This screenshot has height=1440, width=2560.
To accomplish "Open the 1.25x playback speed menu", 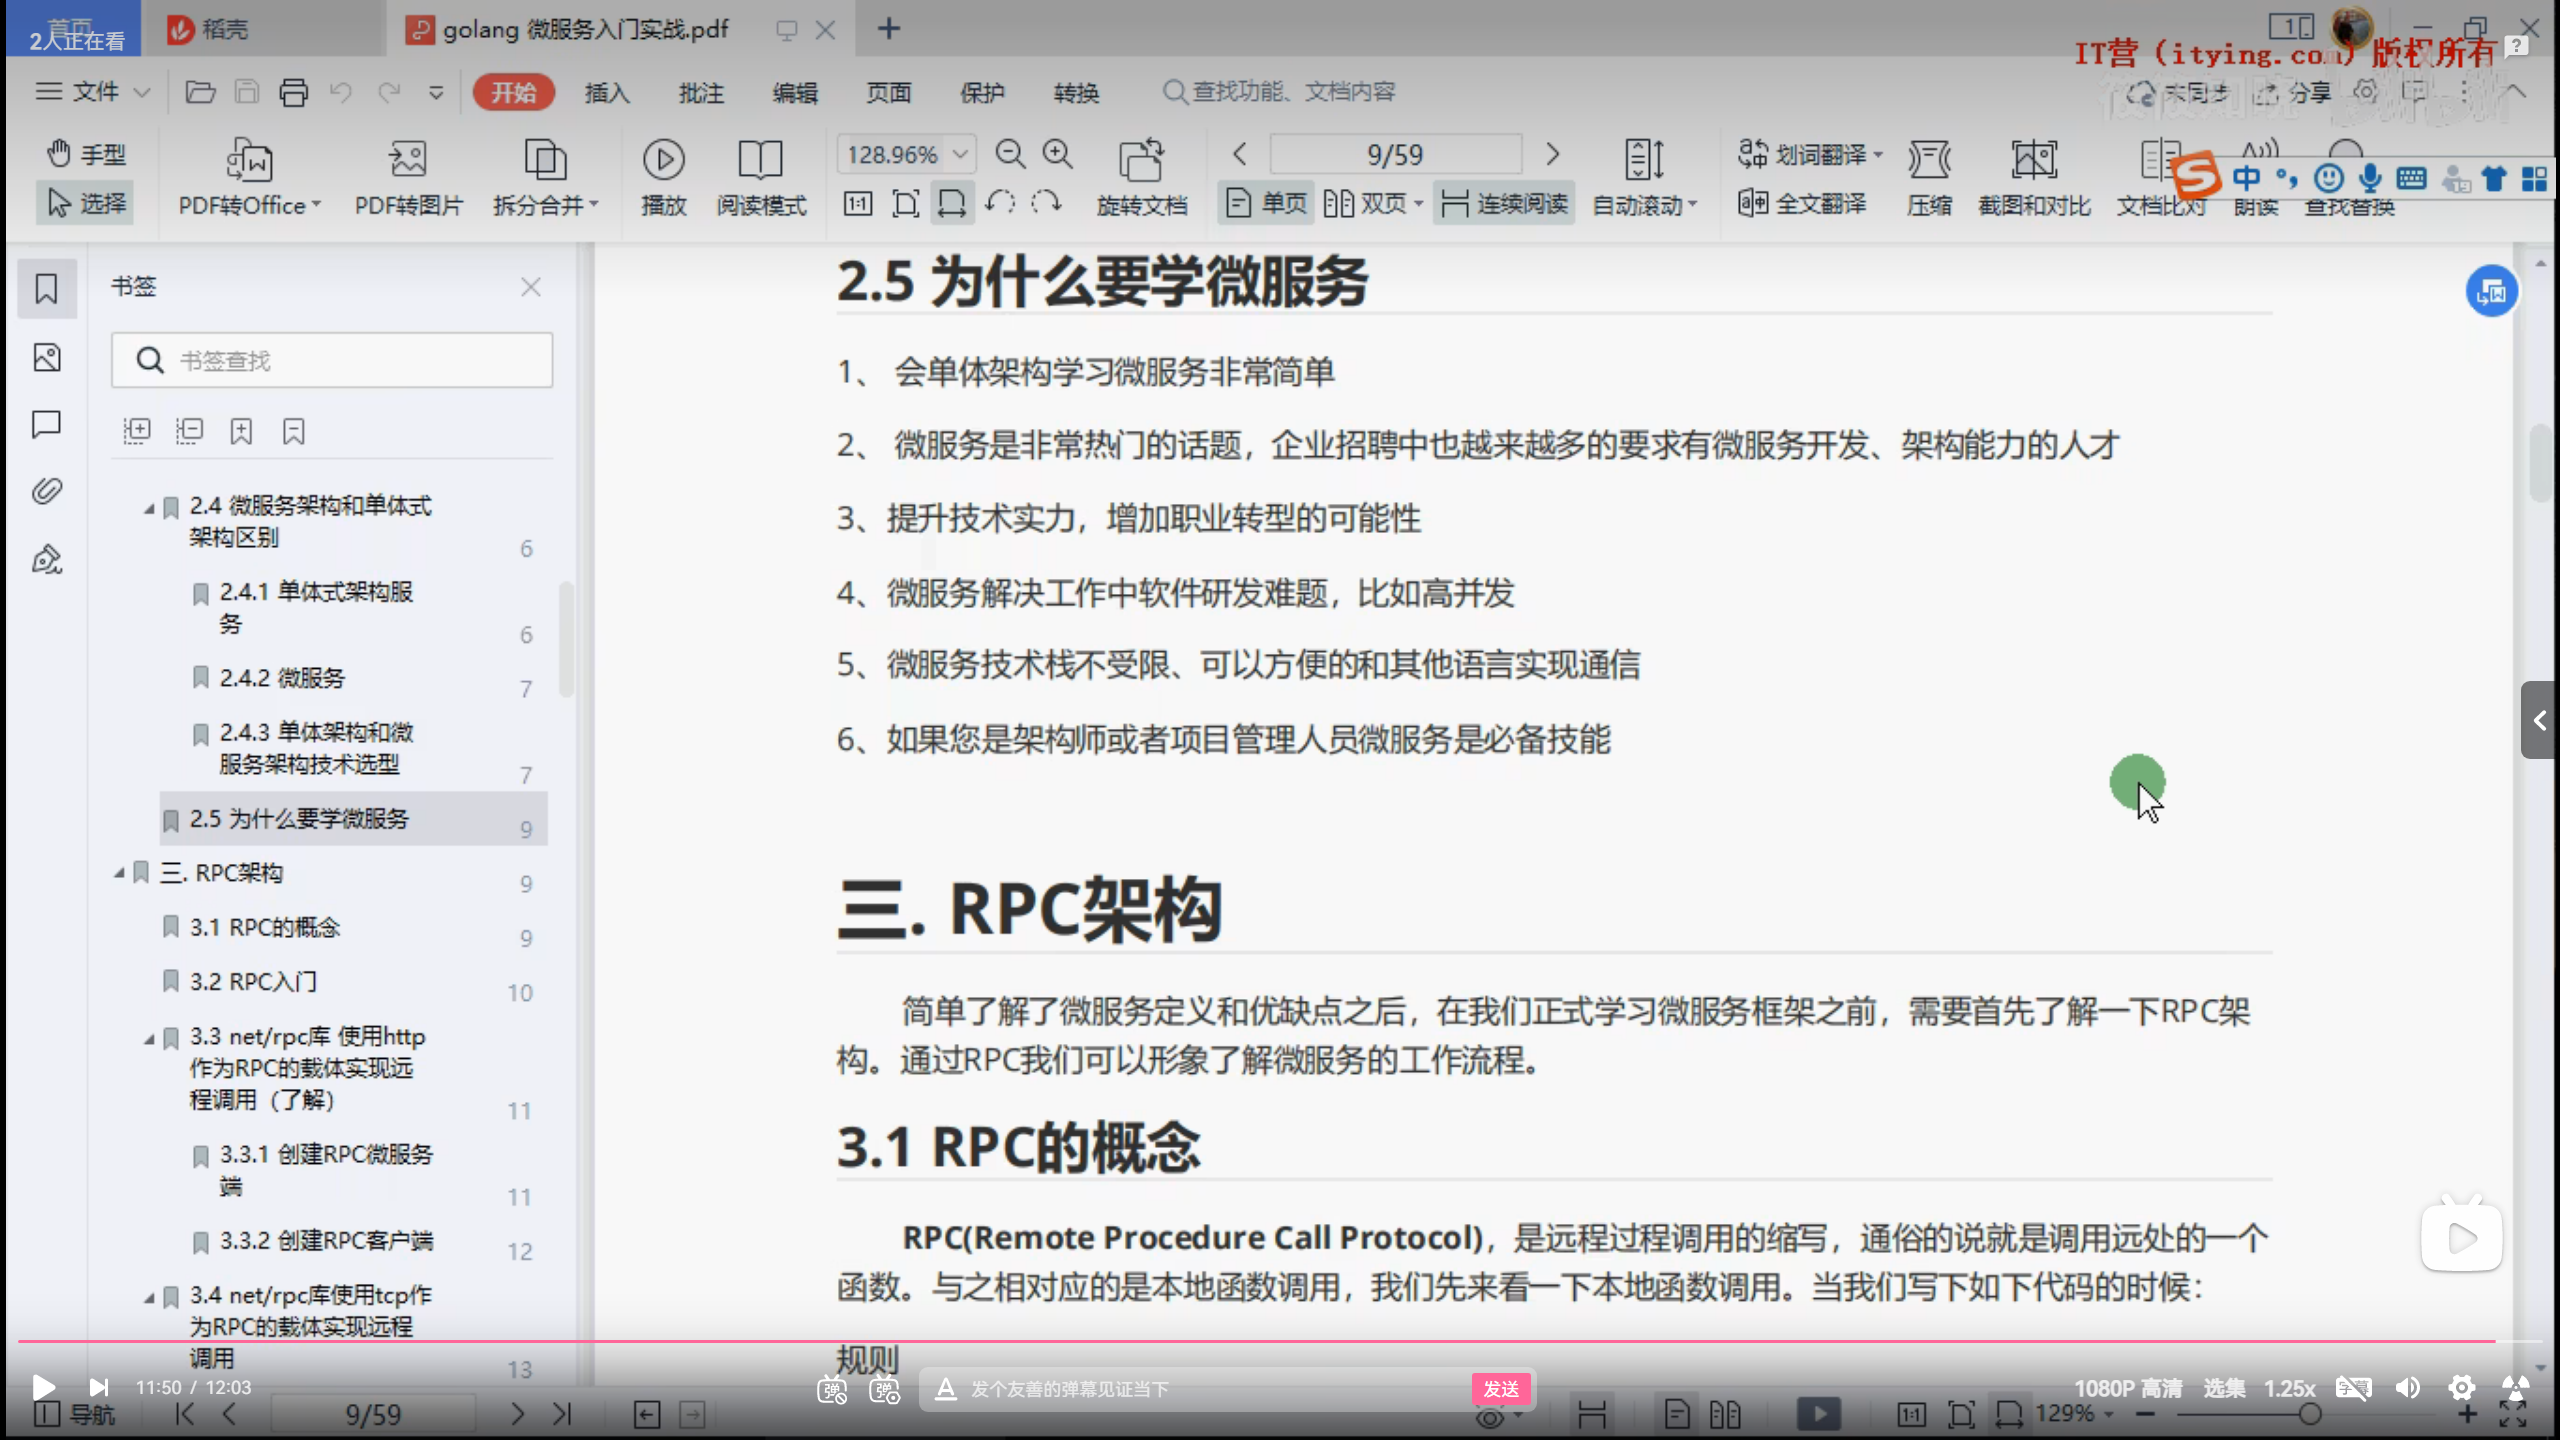I will pos(2290,1388).
